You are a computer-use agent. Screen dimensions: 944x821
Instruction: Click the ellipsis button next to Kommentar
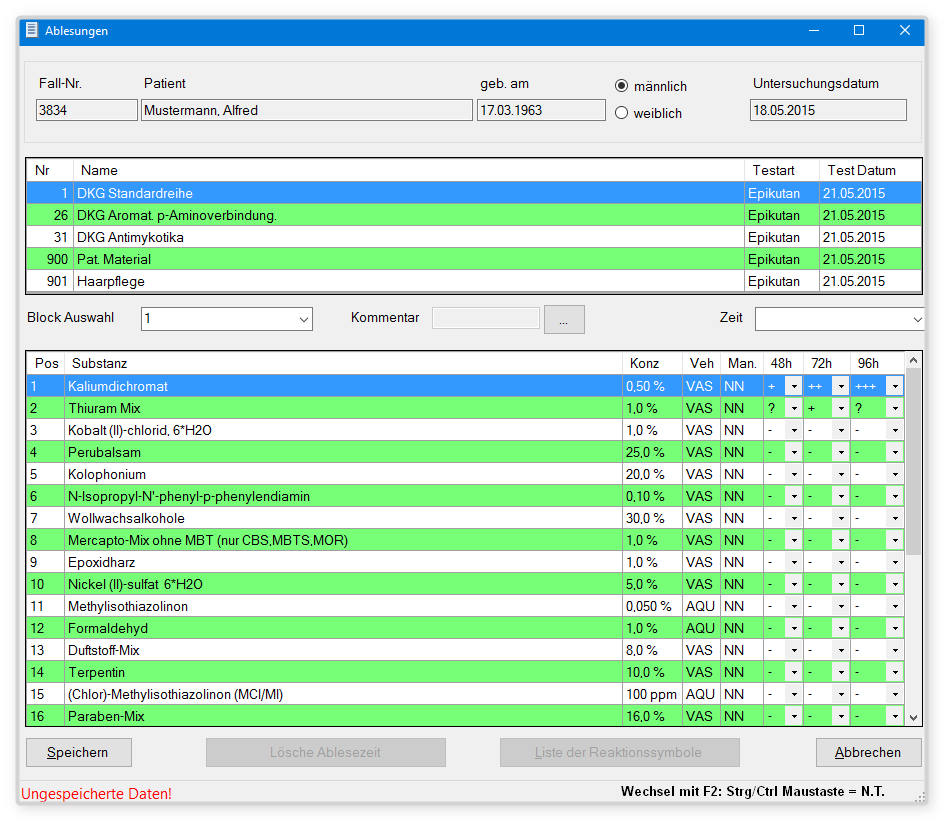point(564,319)
